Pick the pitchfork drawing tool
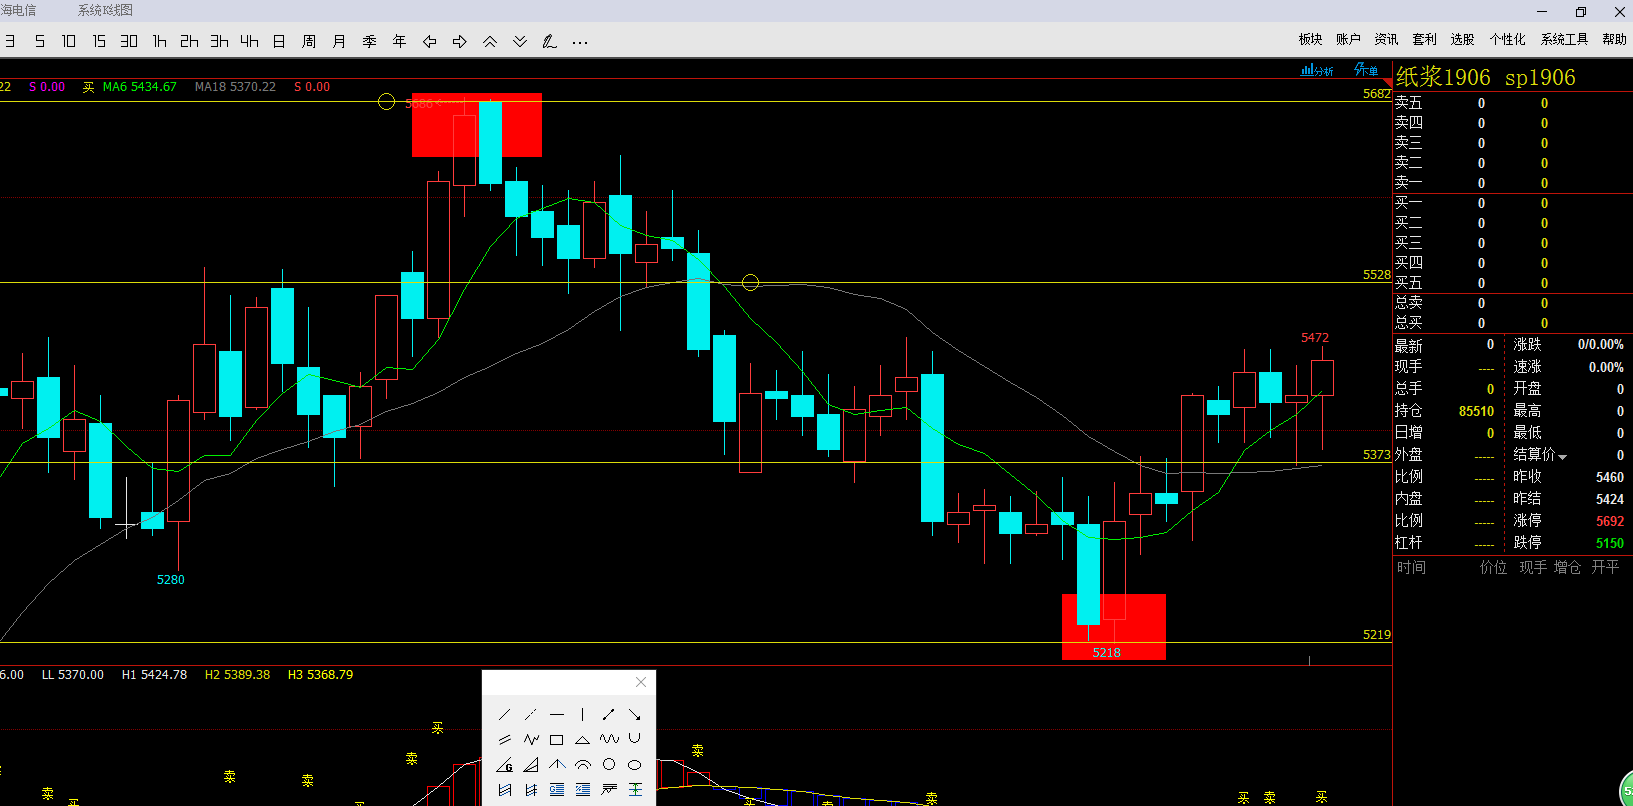1633x806 pixels. pos(557,765)
